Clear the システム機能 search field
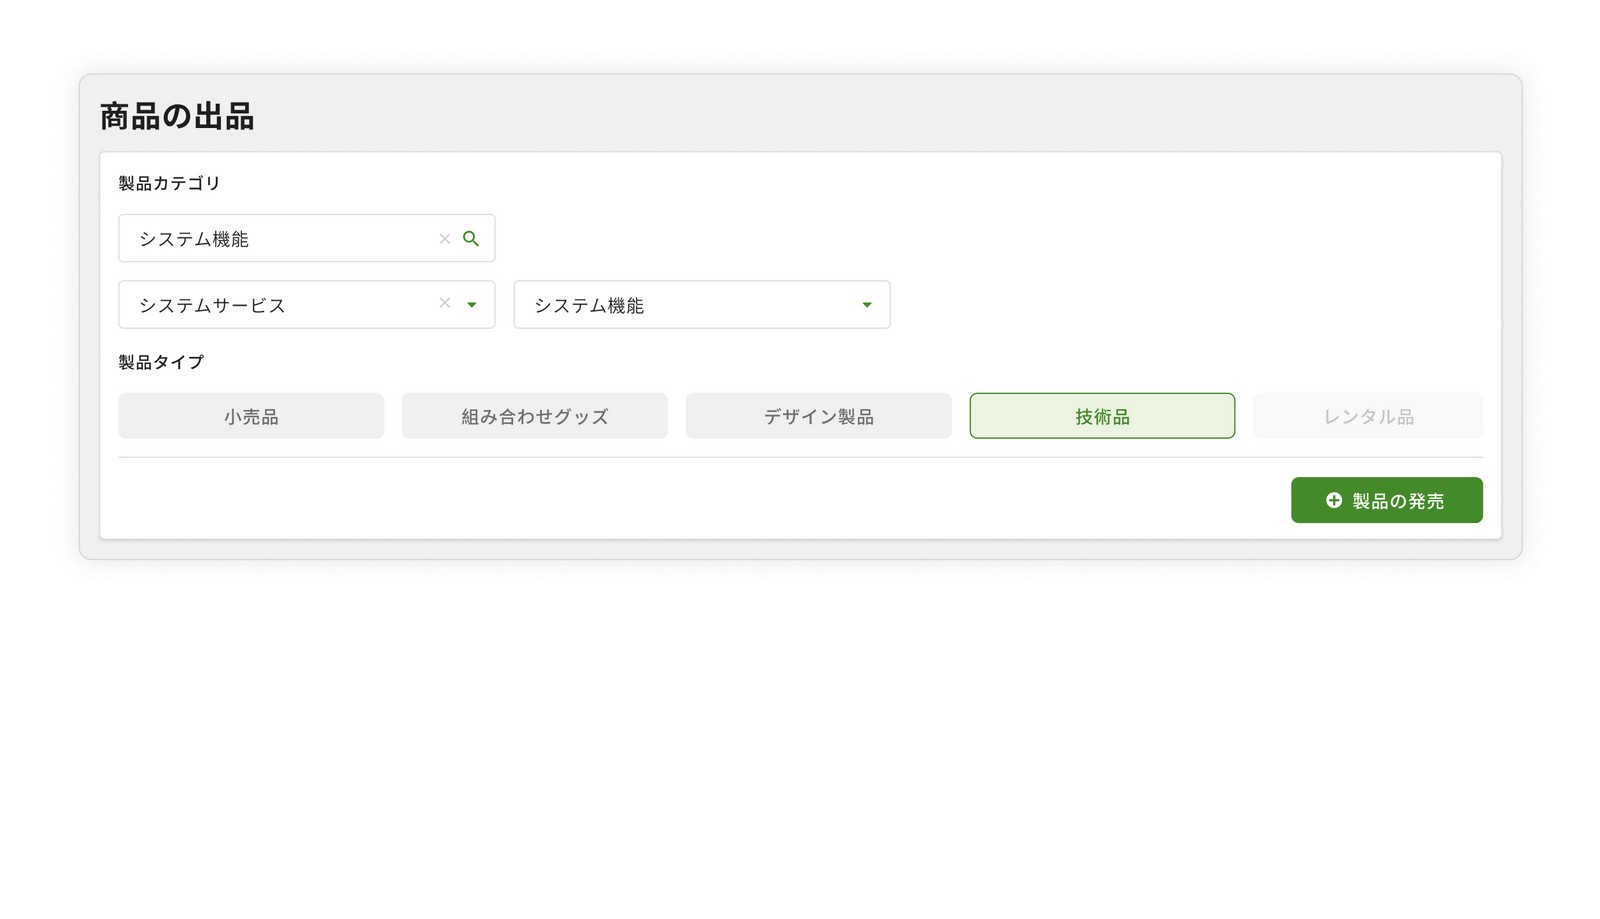The image size is (1600, 919). tap(445, 239)
